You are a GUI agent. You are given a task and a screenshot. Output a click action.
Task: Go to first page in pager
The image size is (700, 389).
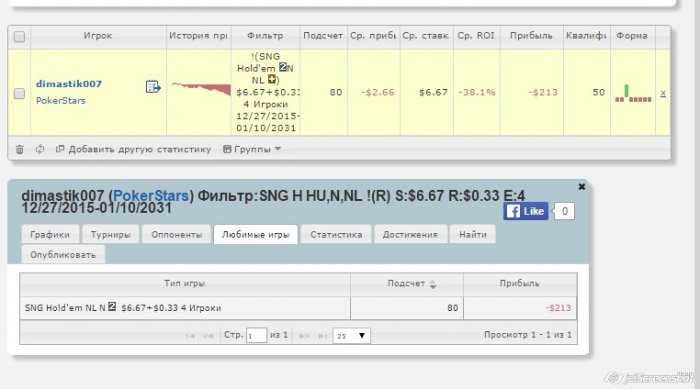pos(190,336)
